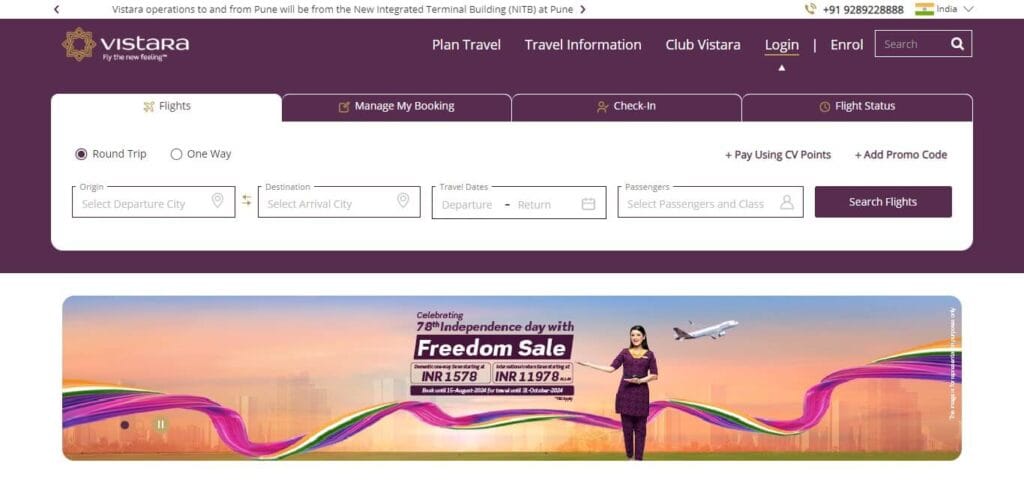Click the search magnifier icon
The image size is (1024, 481).
[957, 44]
